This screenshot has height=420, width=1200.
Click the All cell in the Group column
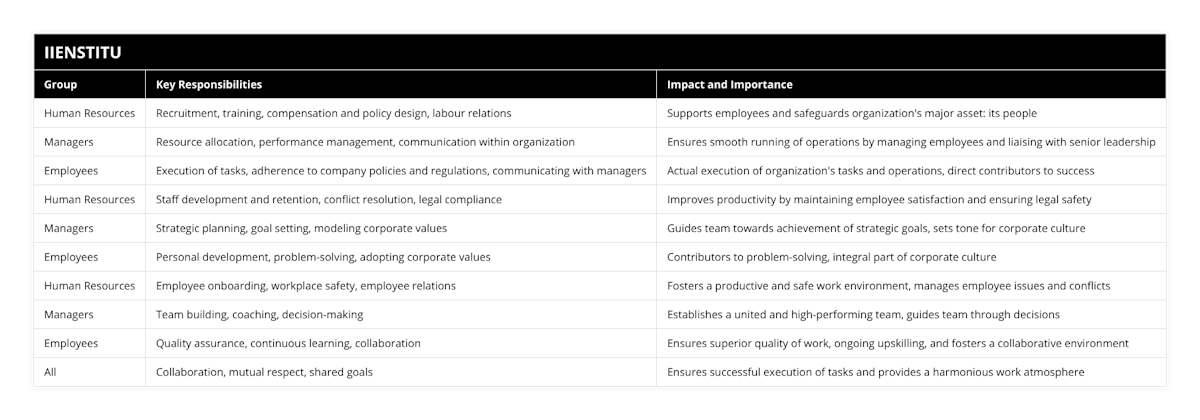tap(51, 372)
